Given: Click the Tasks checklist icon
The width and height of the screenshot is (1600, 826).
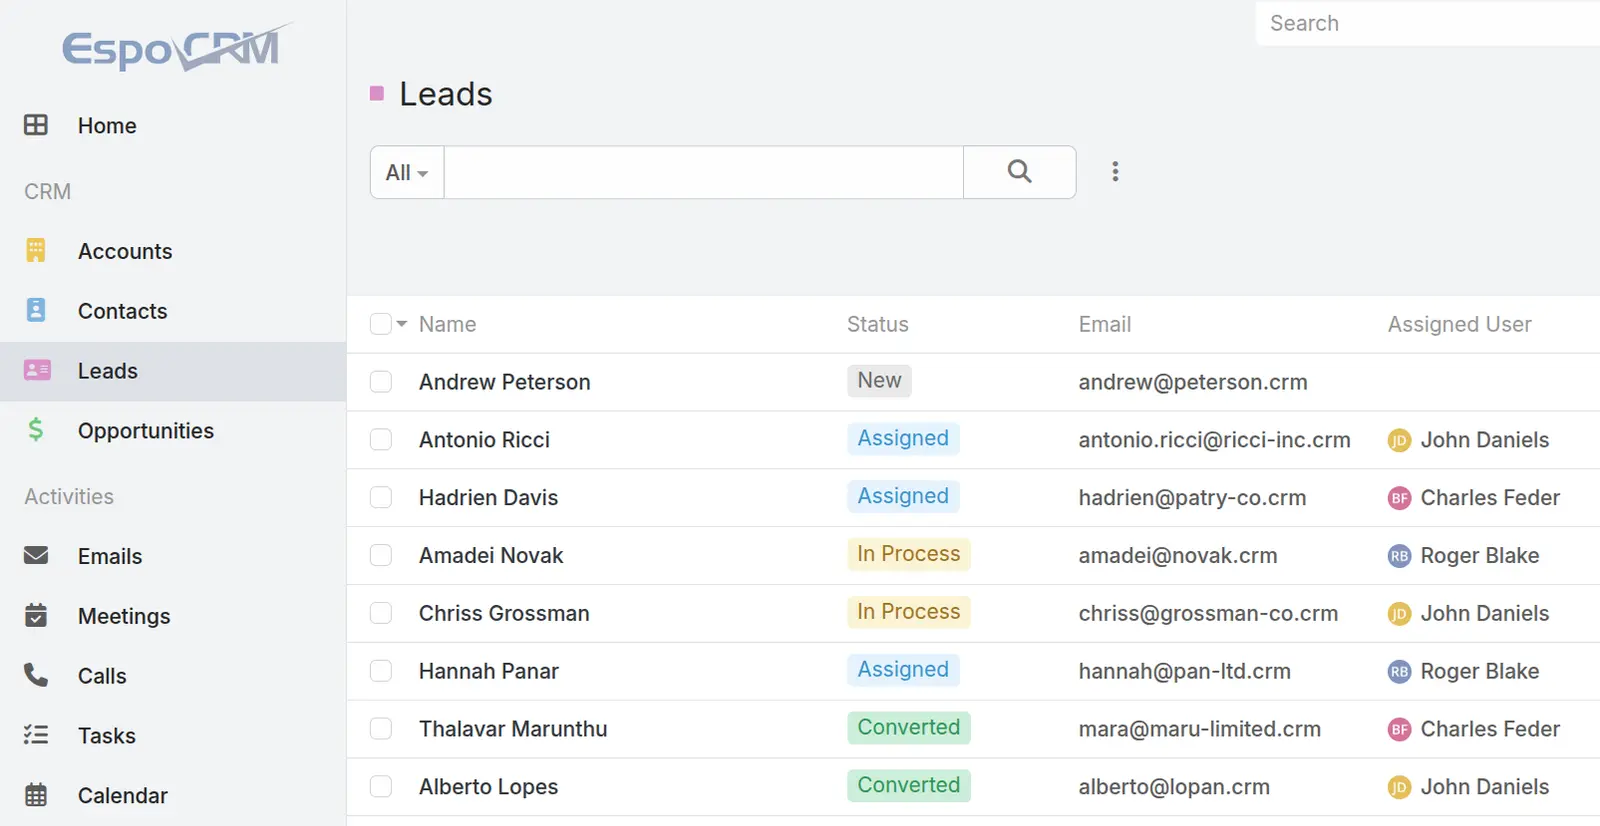Looking at the screenshot, I should pyautogui.click(x=36, y=735).
